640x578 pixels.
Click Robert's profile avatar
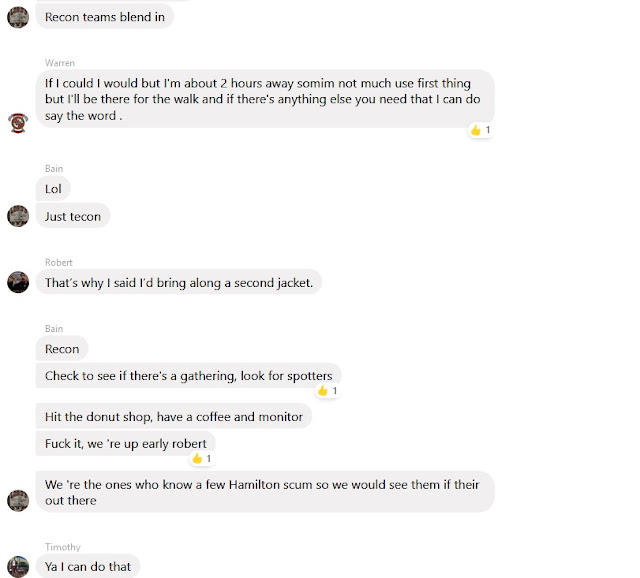[17, 282]
